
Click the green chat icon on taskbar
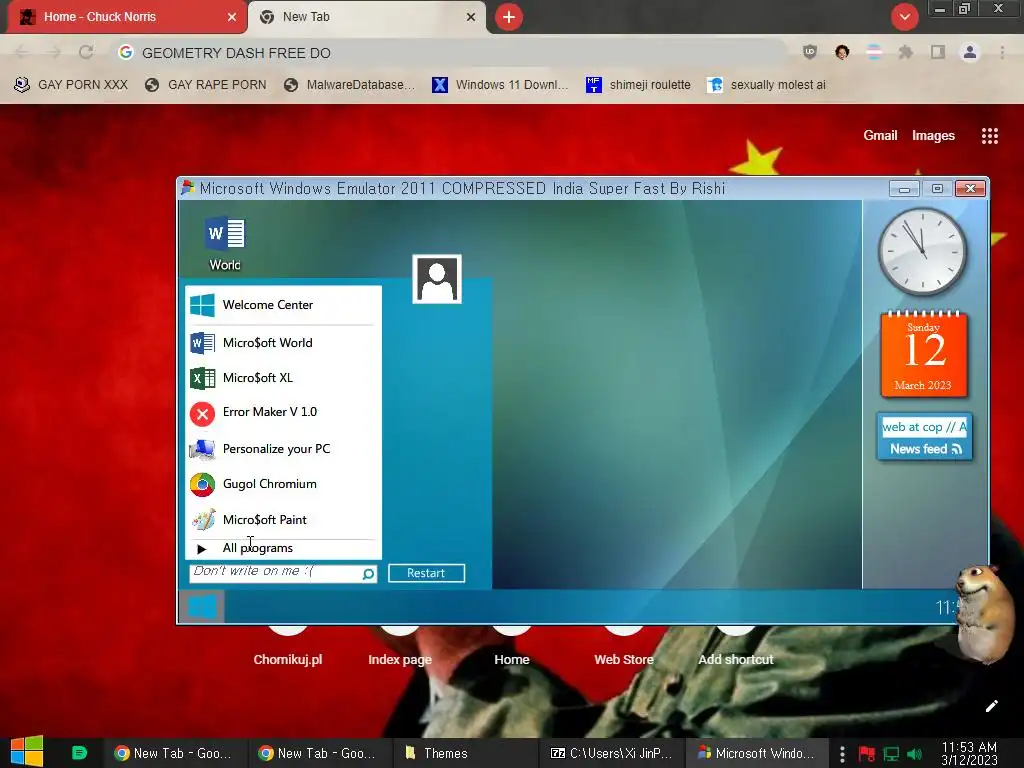pyautogui.click(x=79, y=753)
